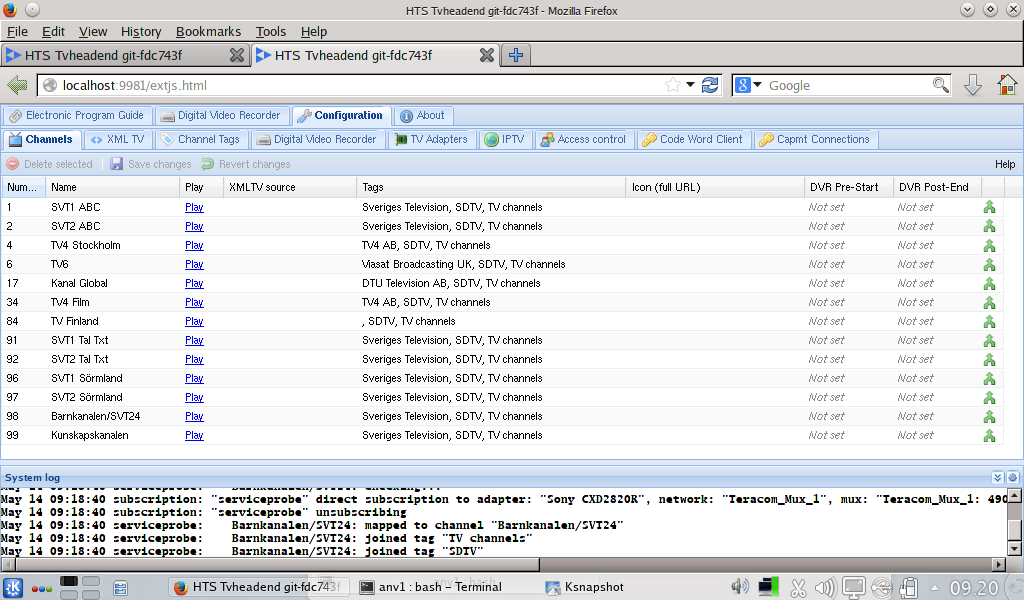The image size is (1024, 600).
Task: Open the Code Word Client tab
Action: coord(693,140)
